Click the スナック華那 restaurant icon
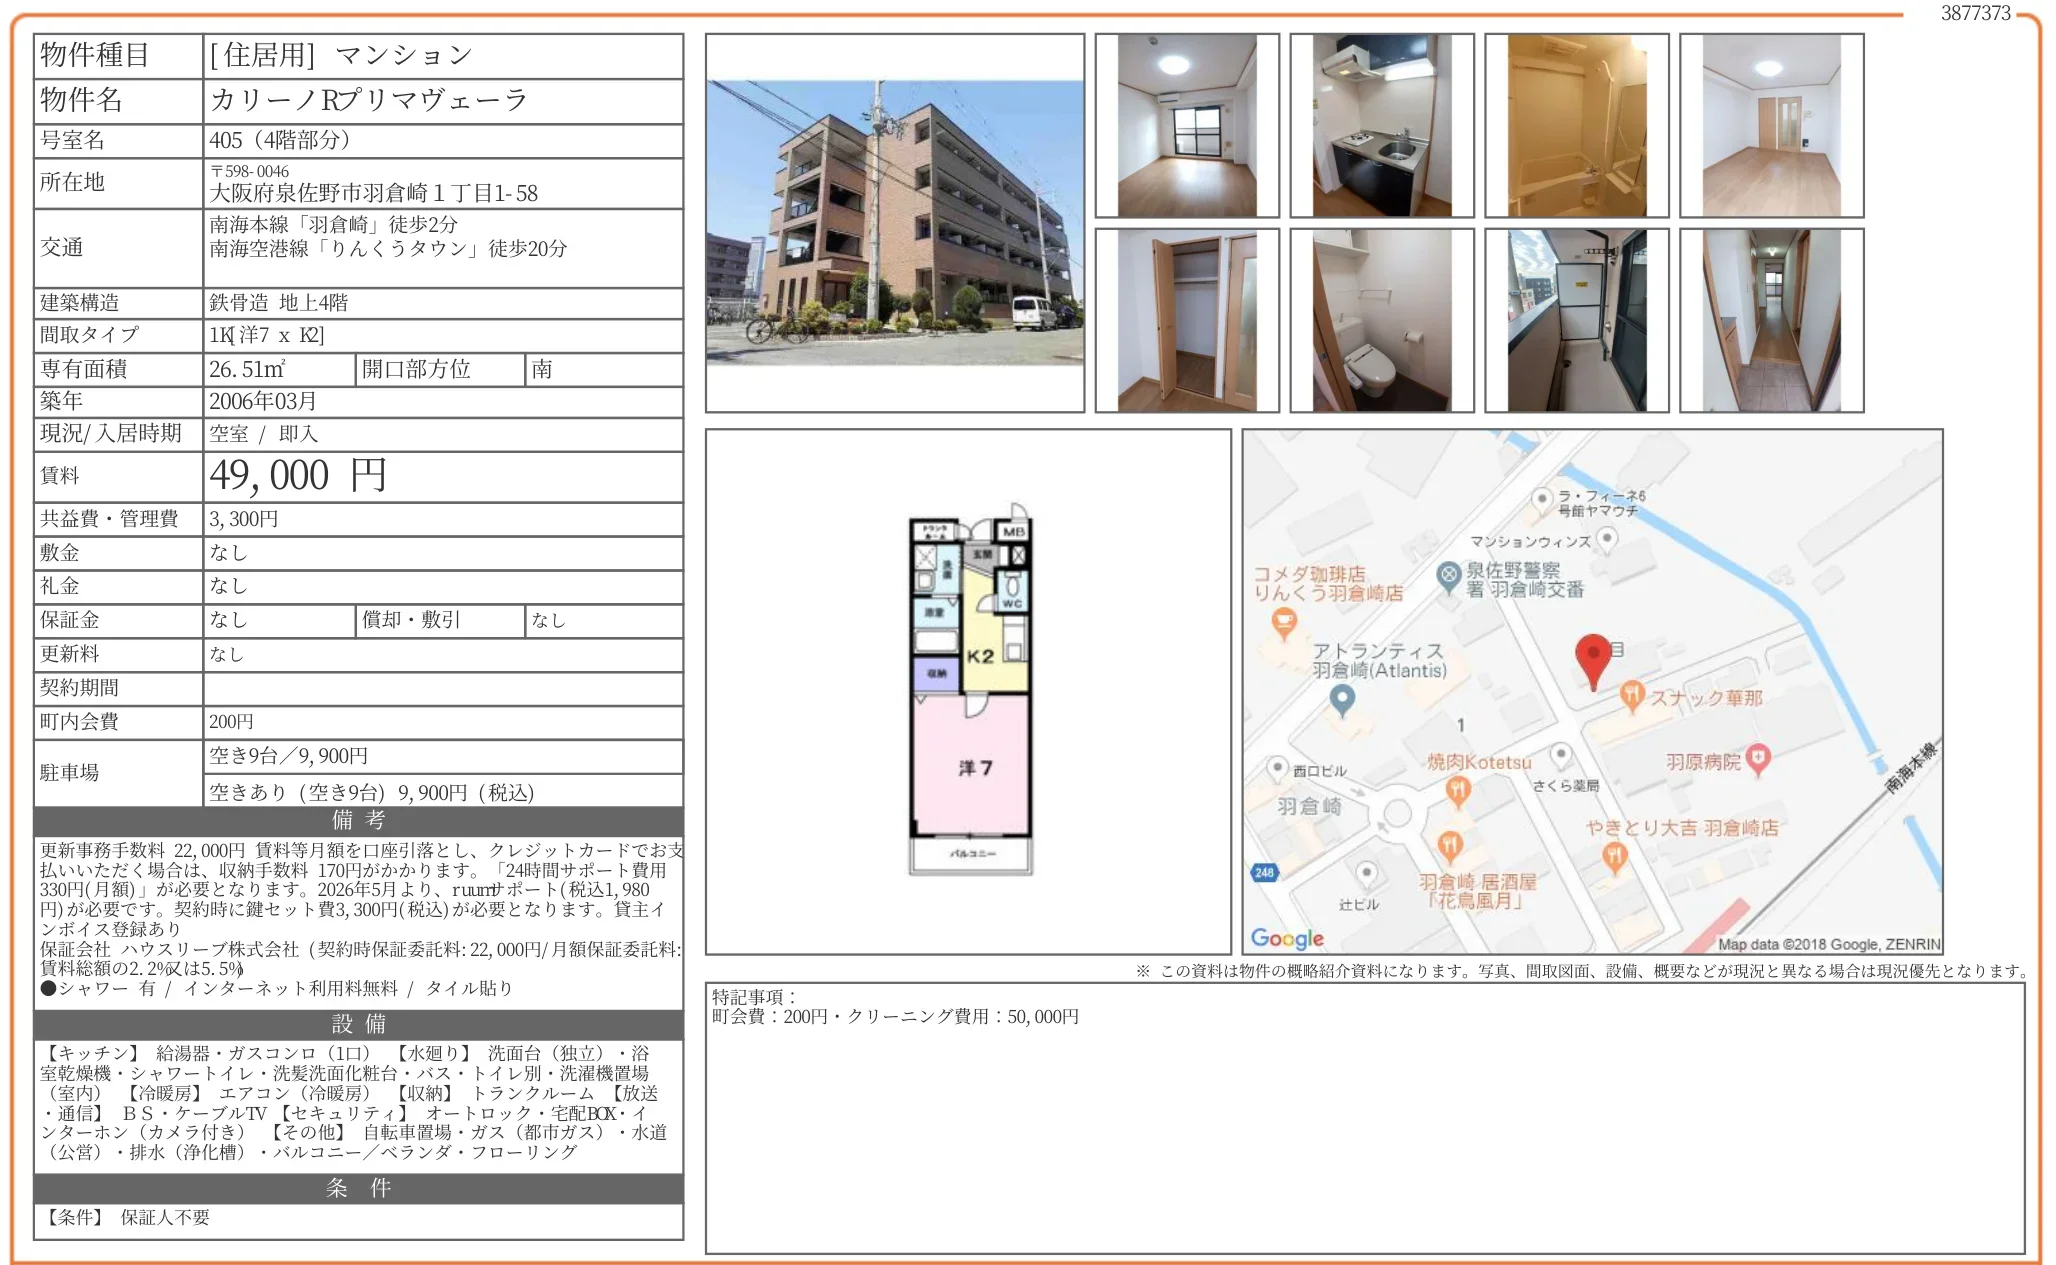2056x1265 pixels. point(1632,695)
